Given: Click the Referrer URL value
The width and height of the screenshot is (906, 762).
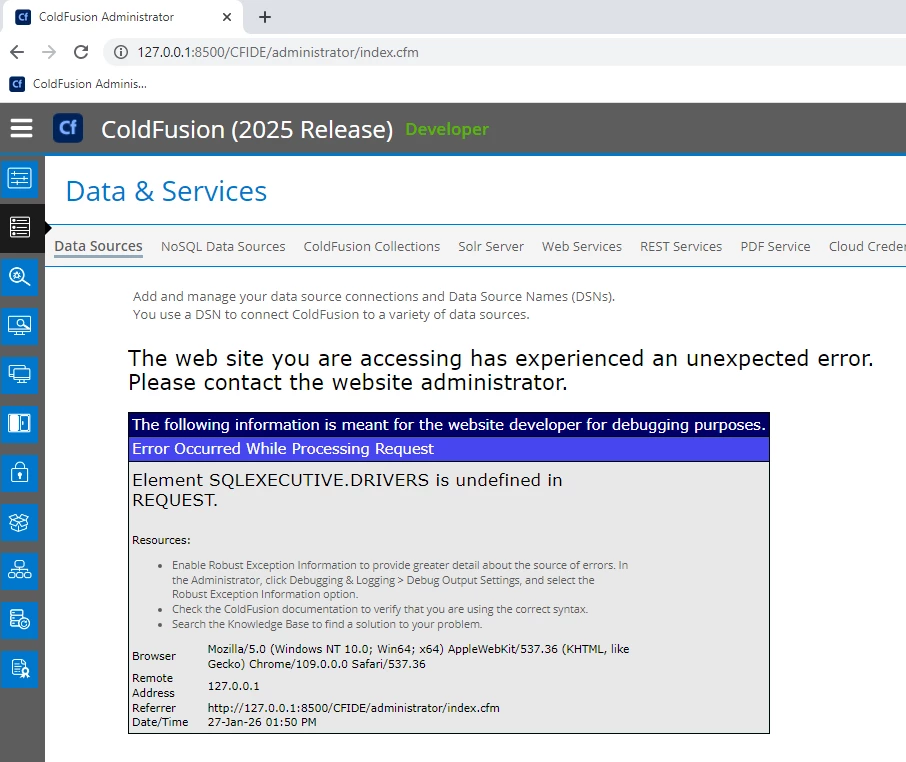Looking at the screenshot, I should (x=354, y=708).
